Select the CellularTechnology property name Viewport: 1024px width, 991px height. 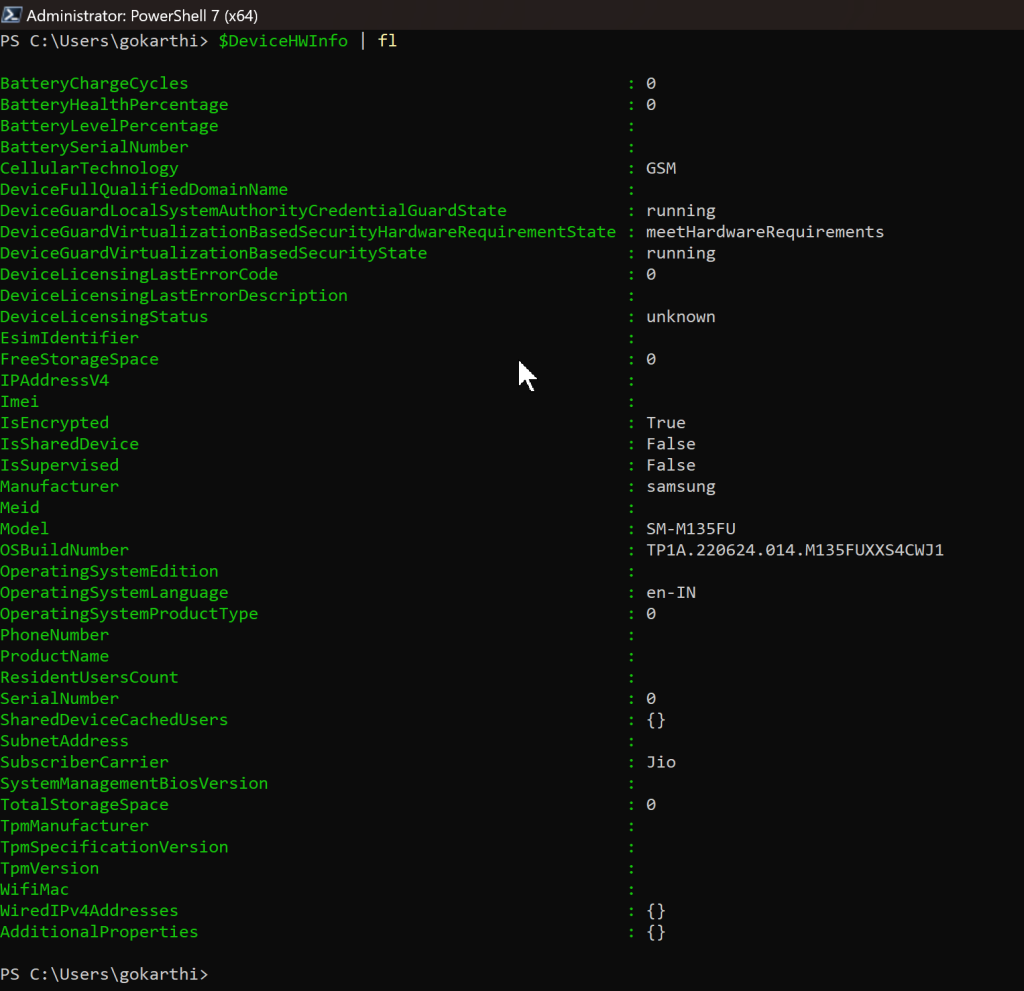(89, 169)
